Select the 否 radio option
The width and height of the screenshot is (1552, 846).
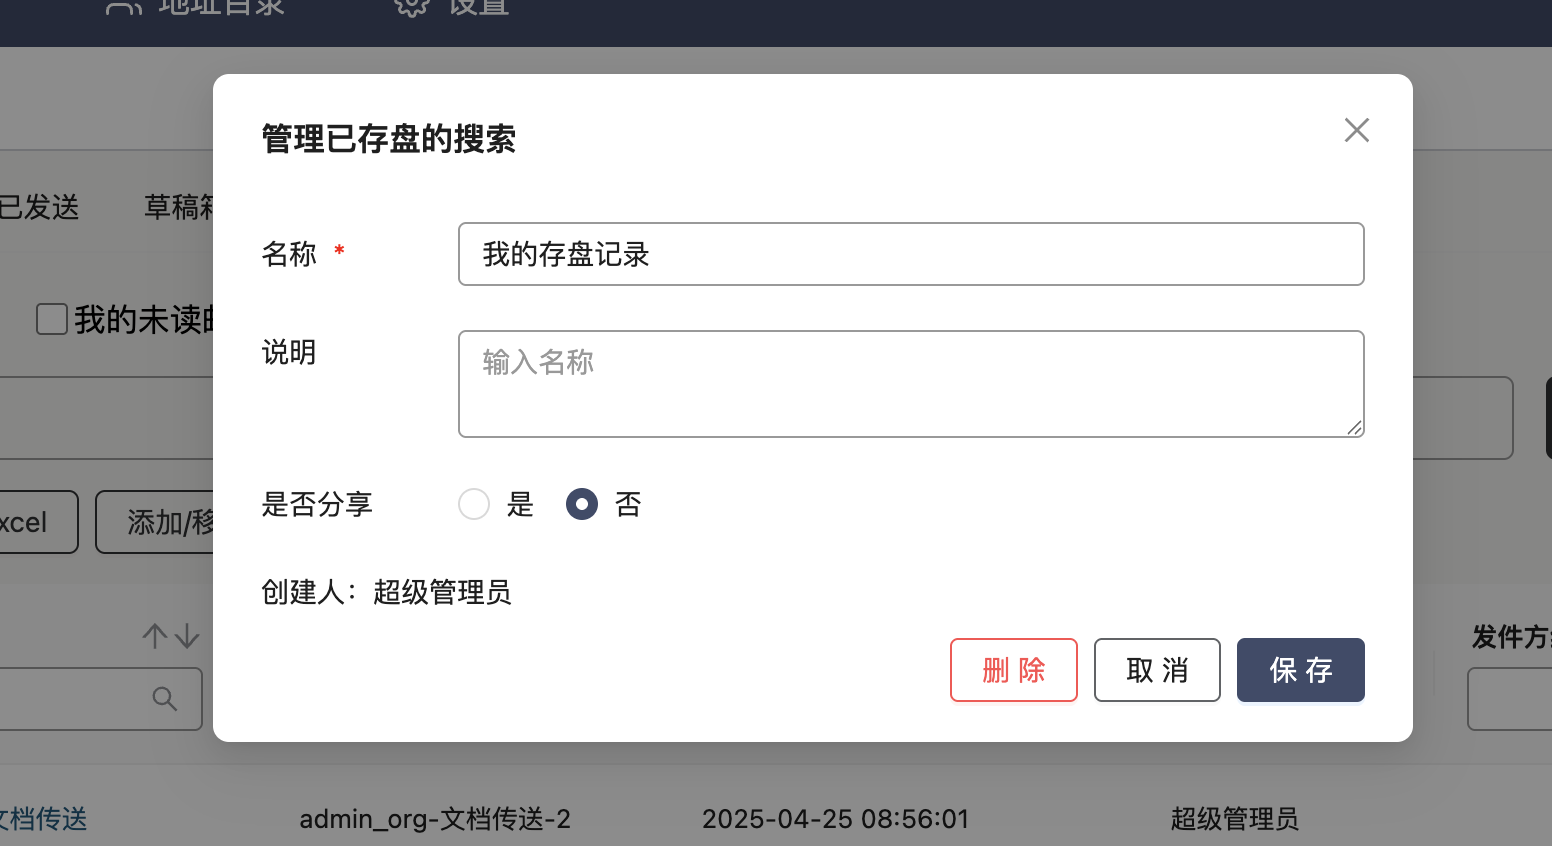tap(582, 504)
